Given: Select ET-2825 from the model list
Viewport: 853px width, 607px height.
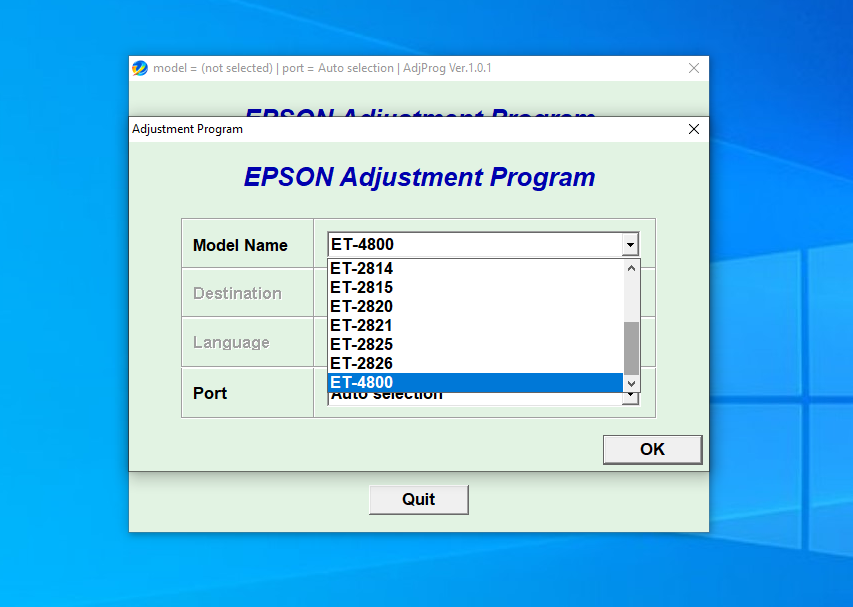Looking at the screenshot, I should (x=450, y=344).
